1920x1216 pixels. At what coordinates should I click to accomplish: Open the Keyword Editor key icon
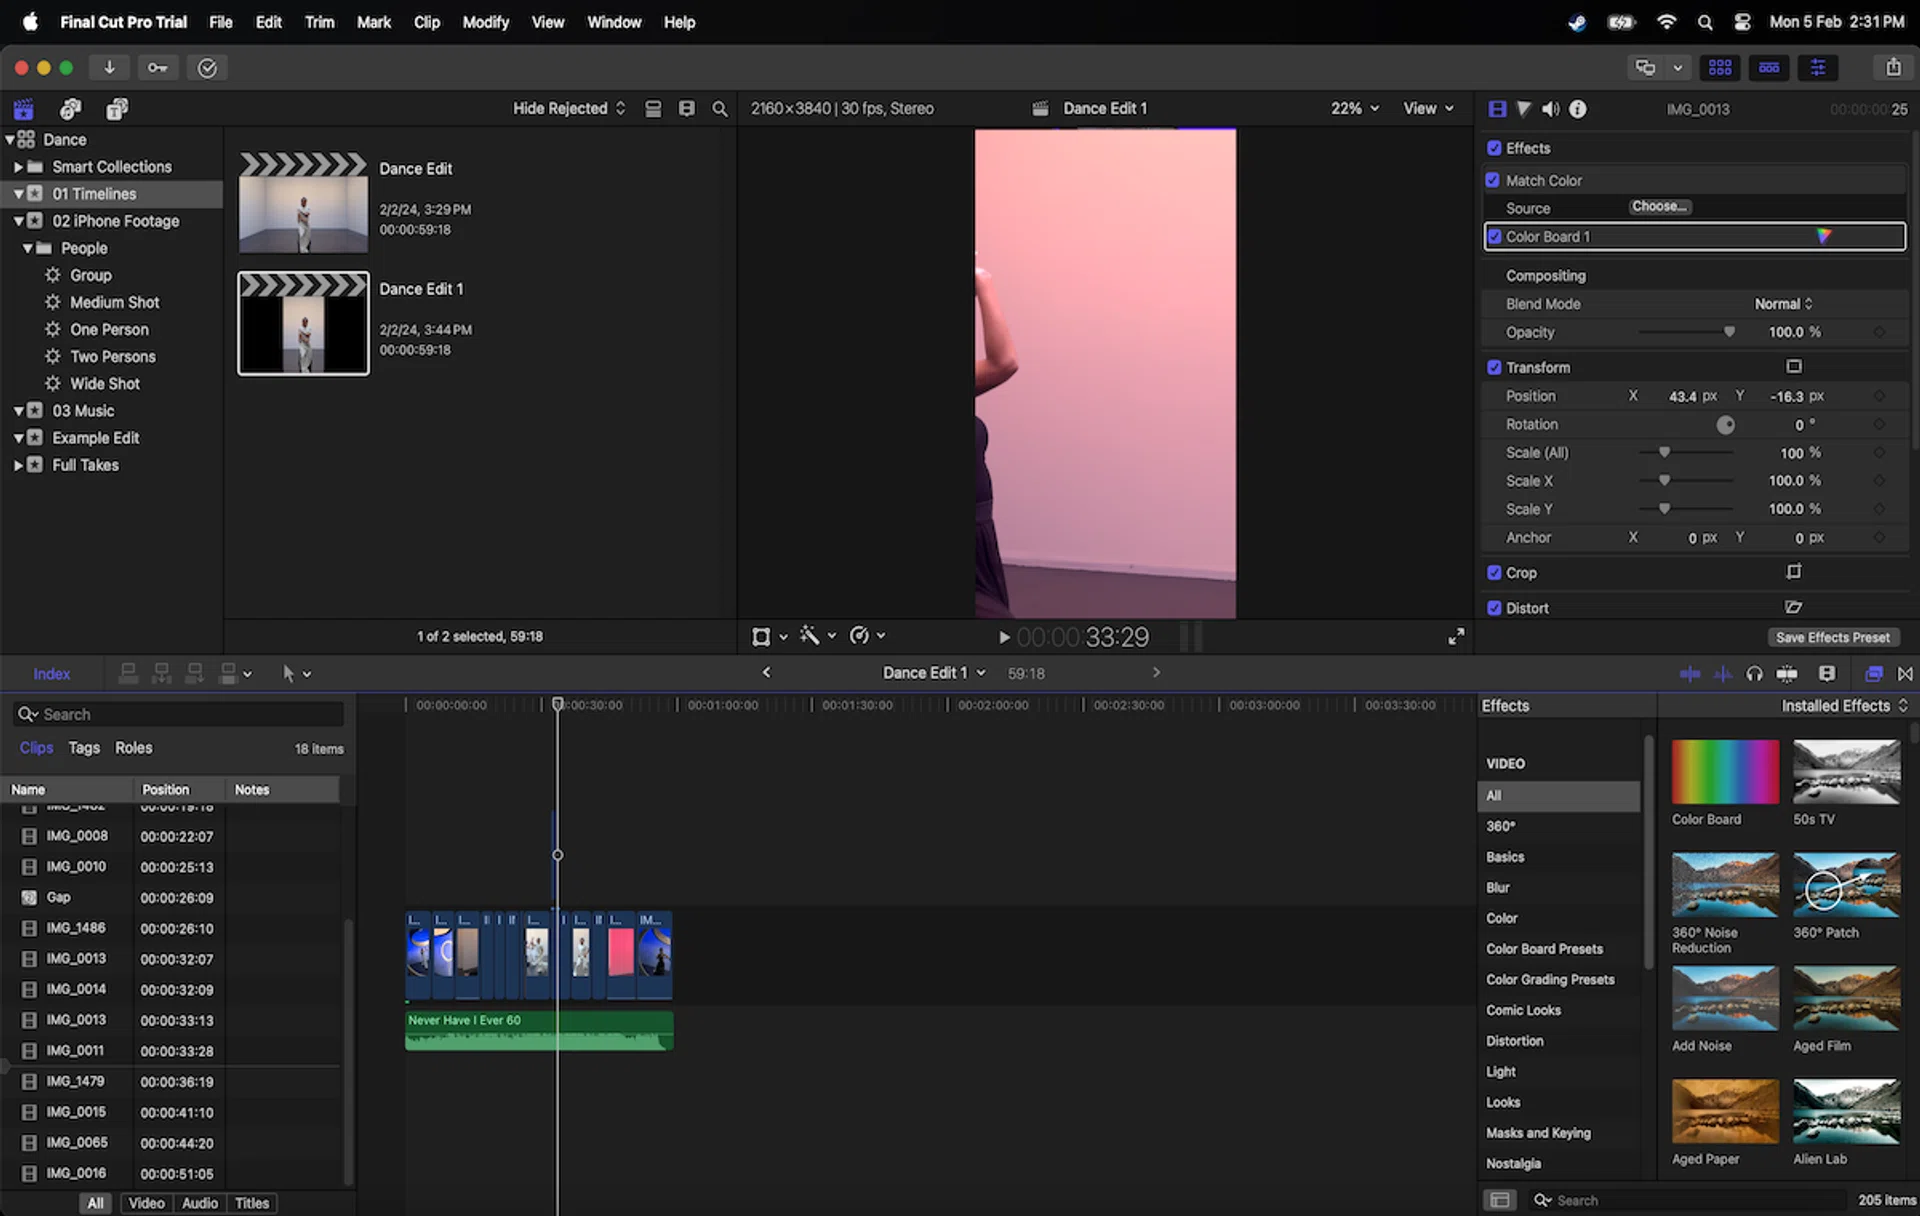tap(157, 67)
